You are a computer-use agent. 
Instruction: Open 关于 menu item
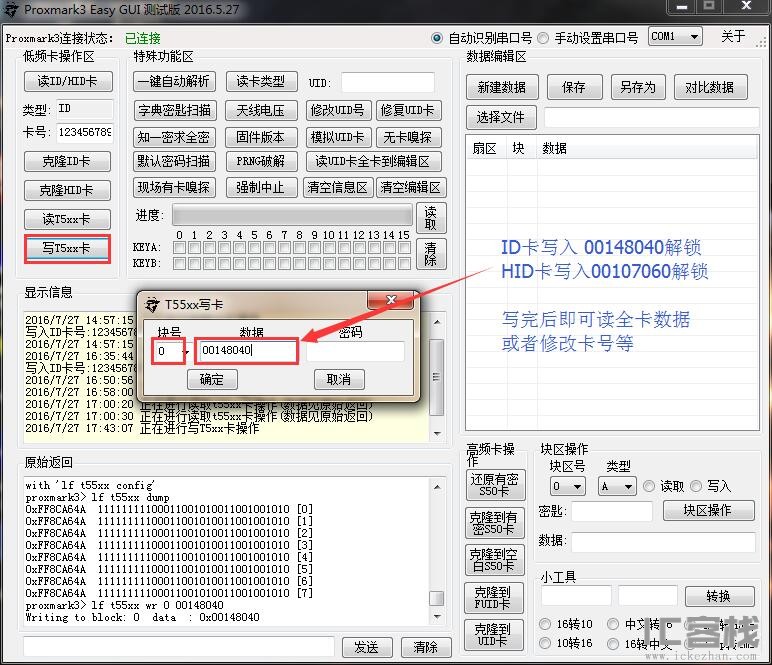(x=733, y=36)
